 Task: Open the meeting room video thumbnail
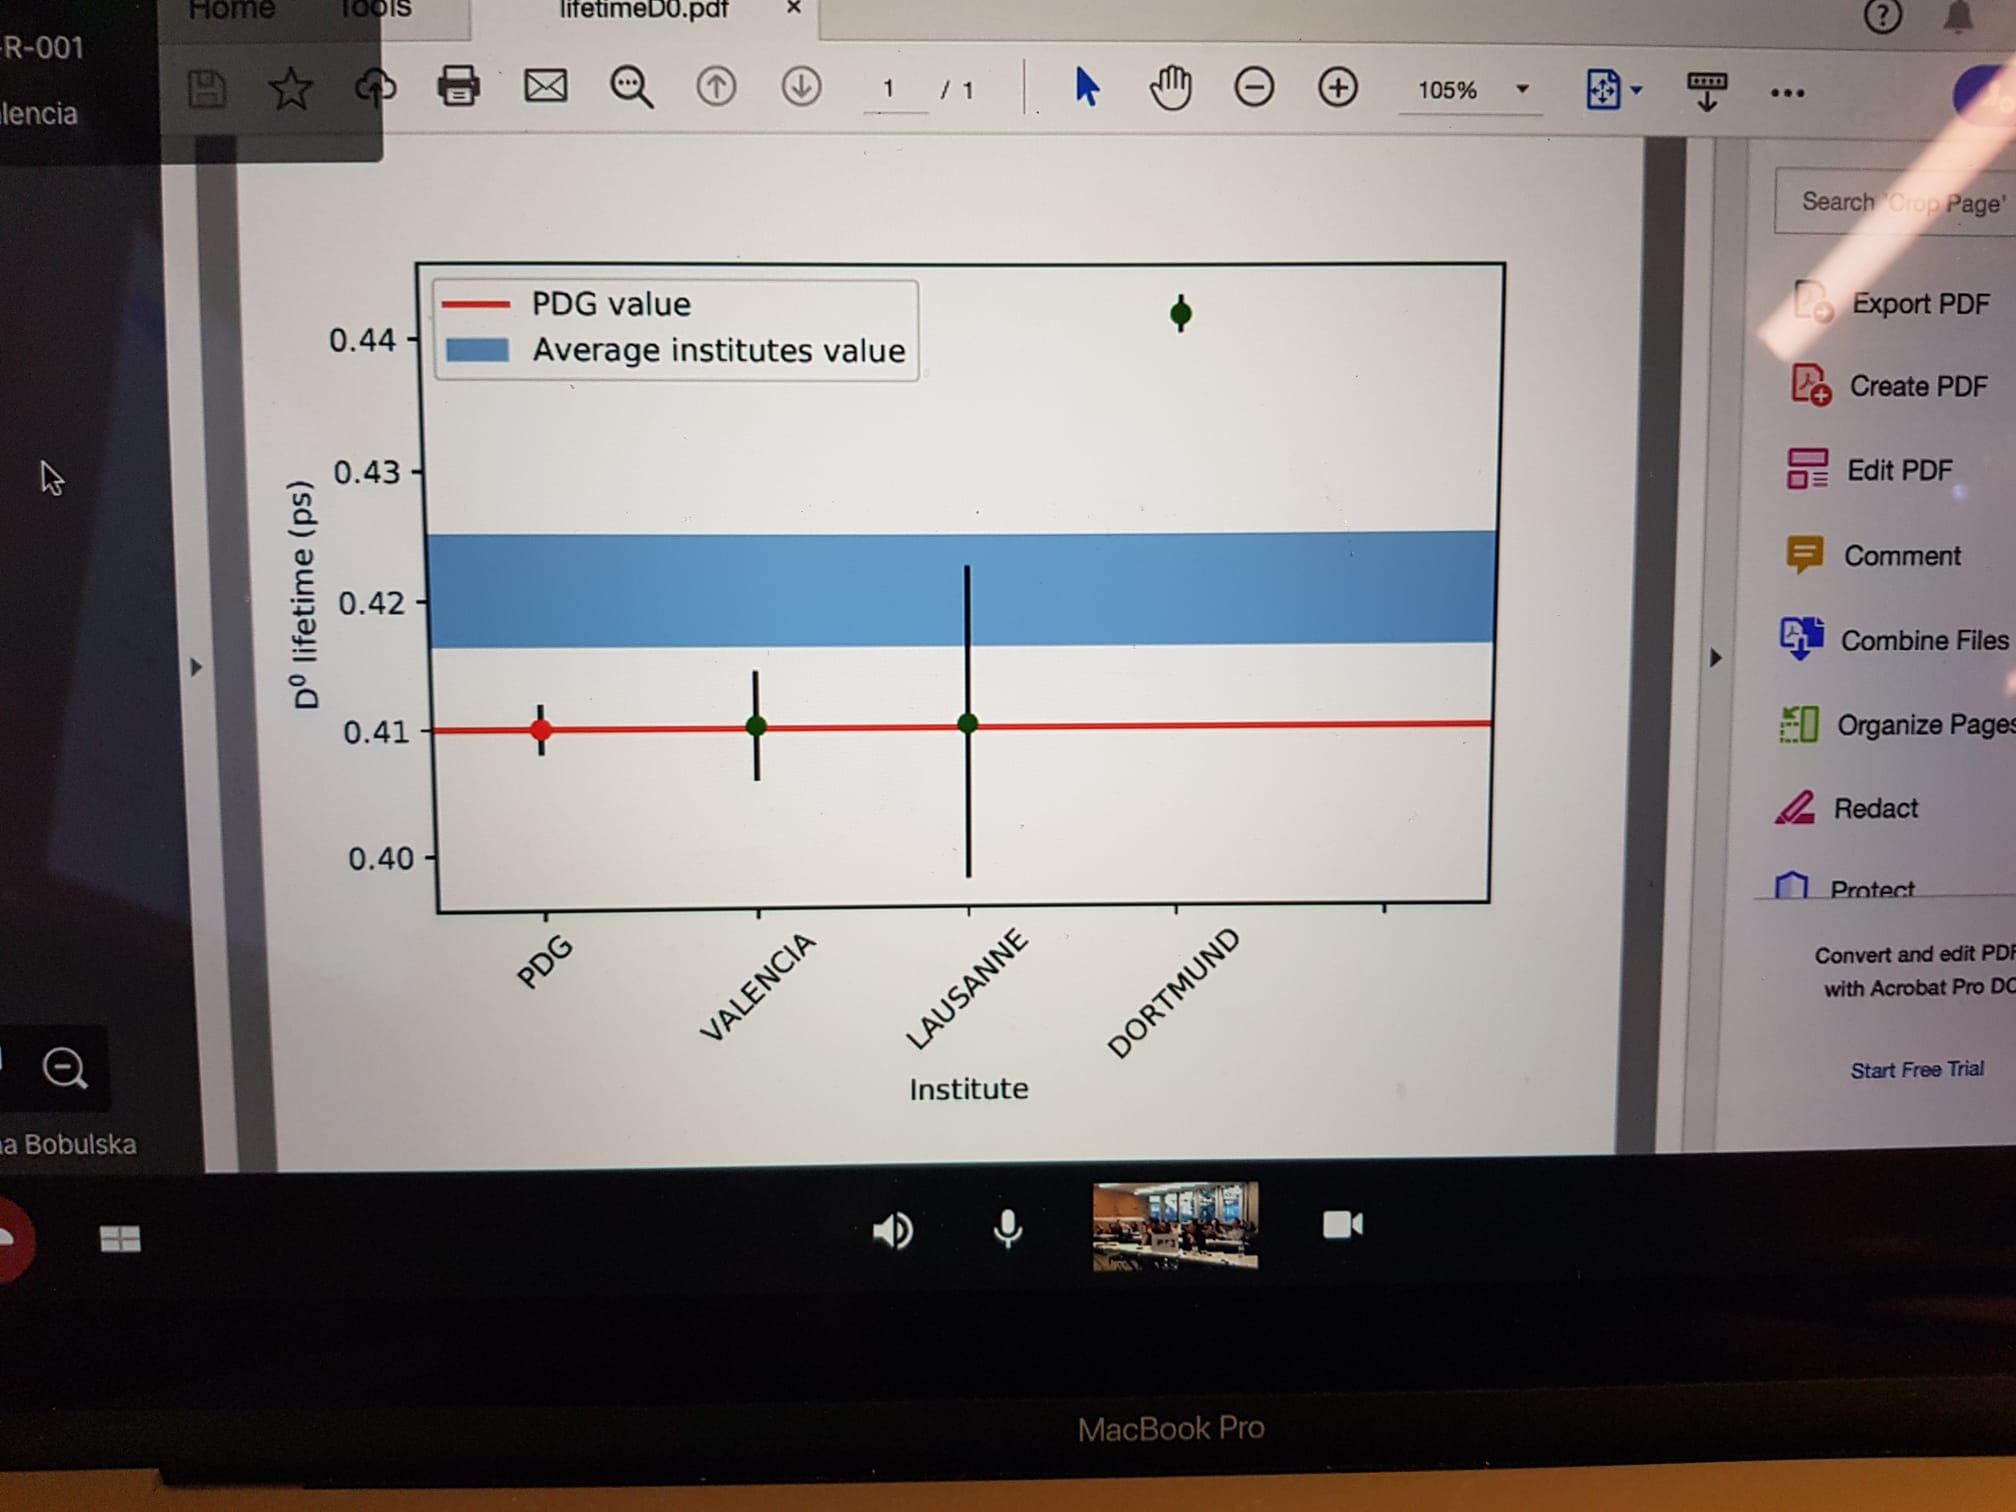(1174, 1226)
